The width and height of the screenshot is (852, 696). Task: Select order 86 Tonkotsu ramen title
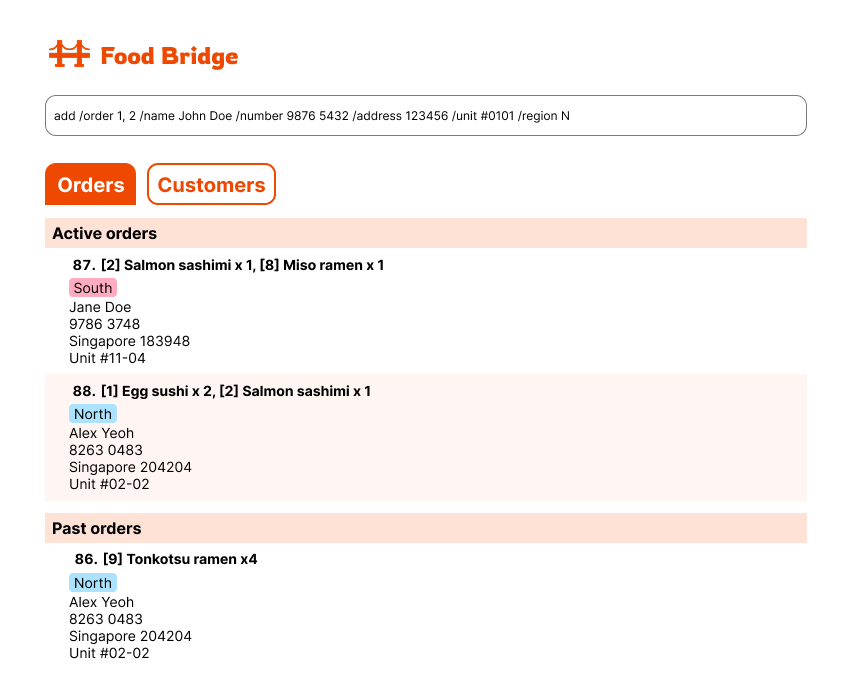[x=166, y=559]
